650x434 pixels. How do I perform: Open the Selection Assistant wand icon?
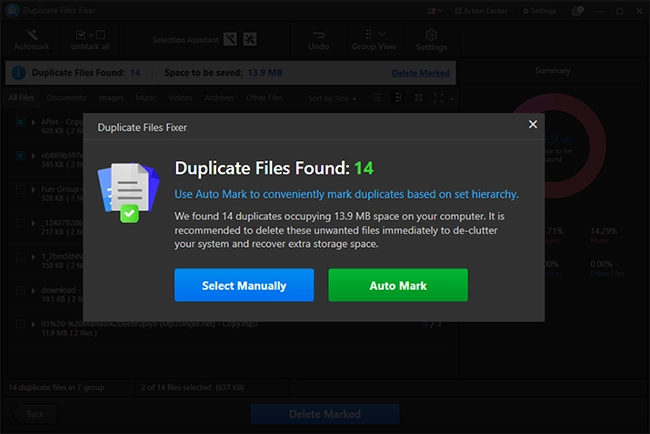pos(230,39)
